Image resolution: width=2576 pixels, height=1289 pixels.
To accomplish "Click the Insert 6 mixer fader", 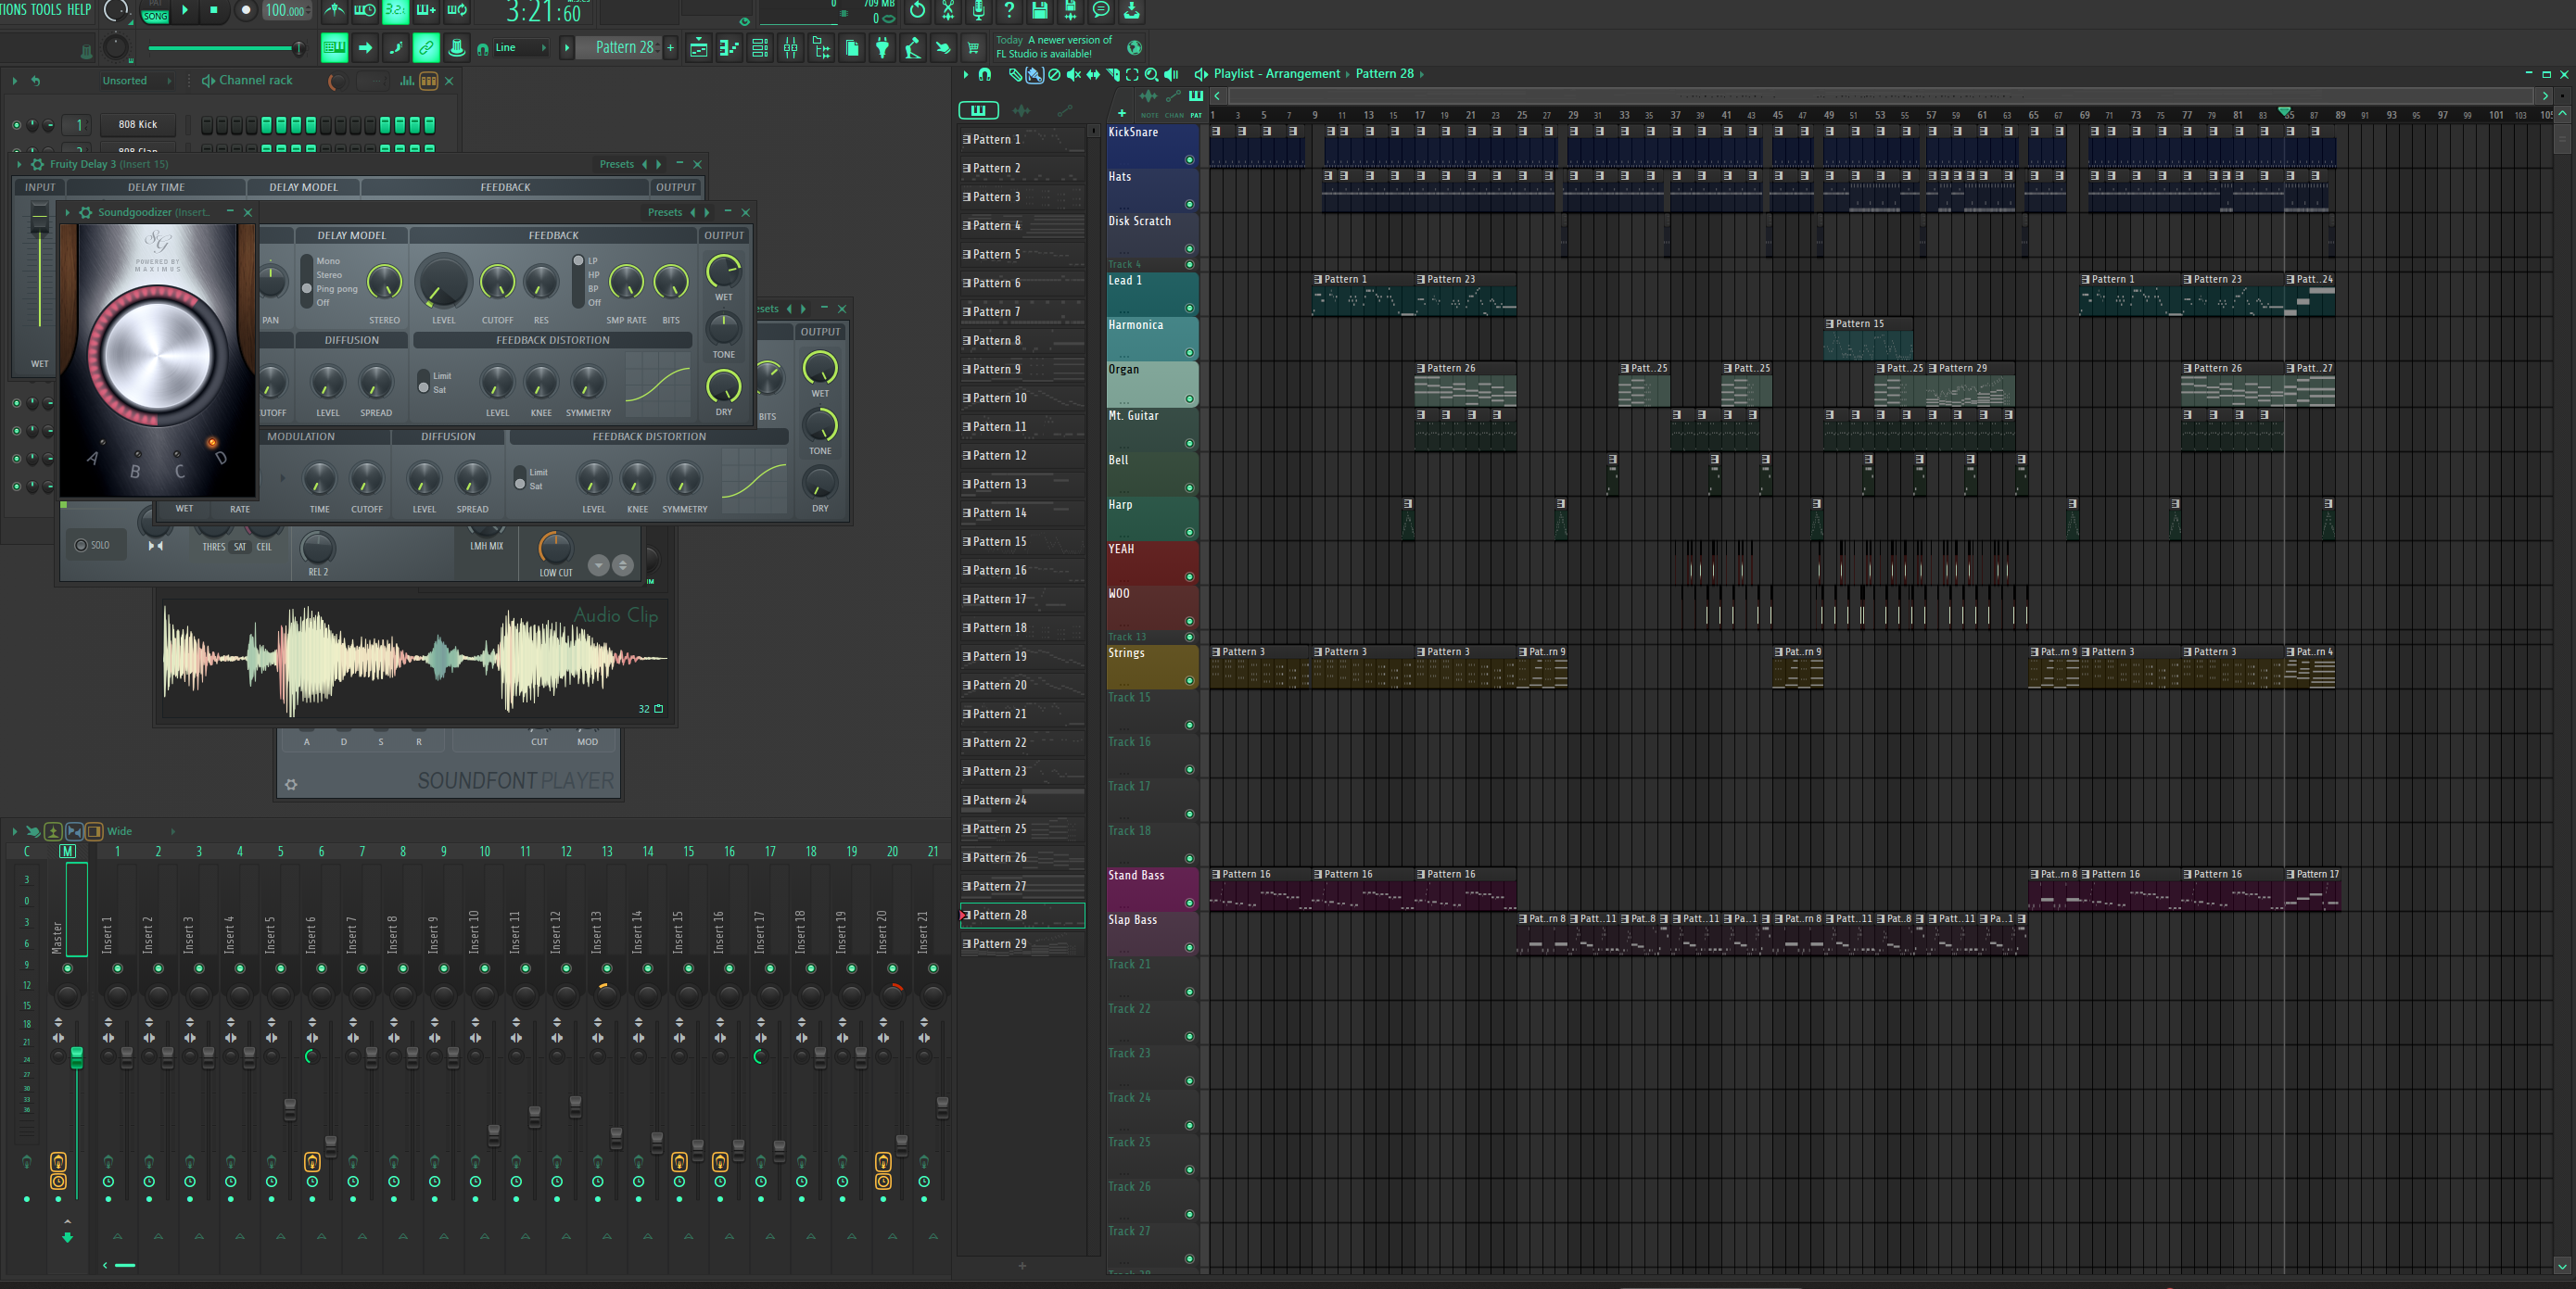I will point(331,1146).
